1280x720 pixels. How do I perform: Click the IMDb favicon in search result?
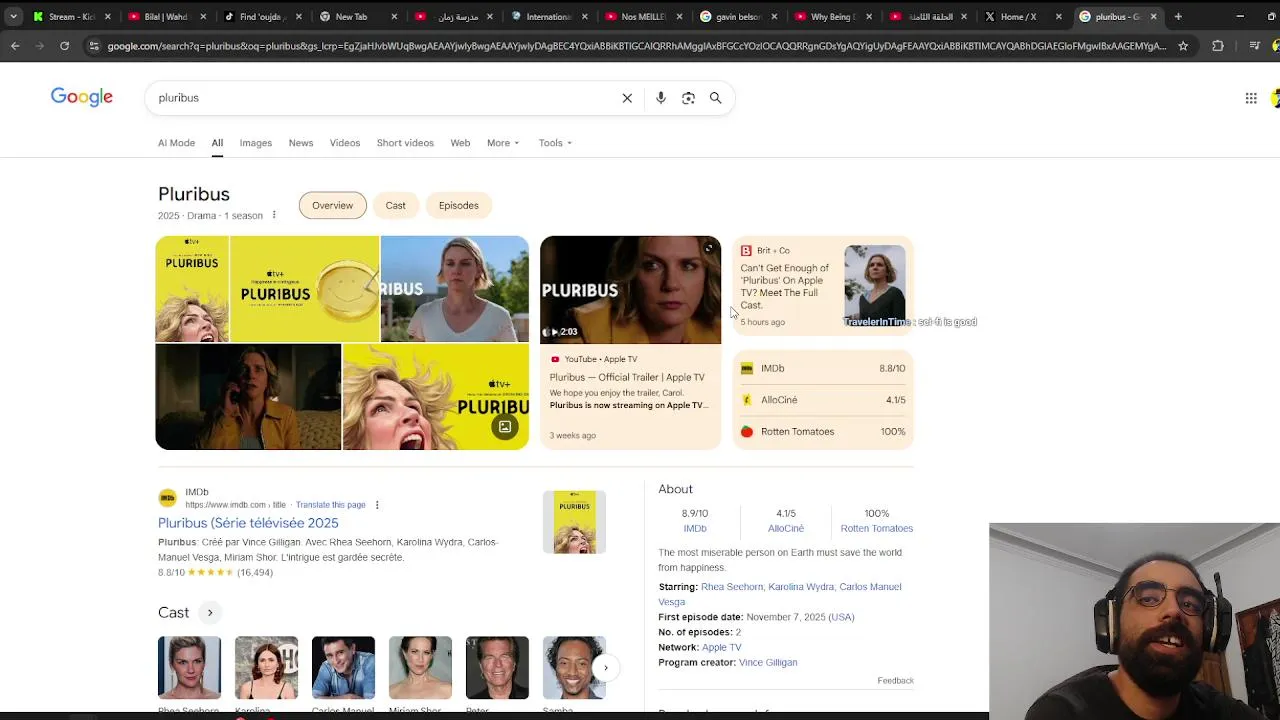tap(167, 497)
